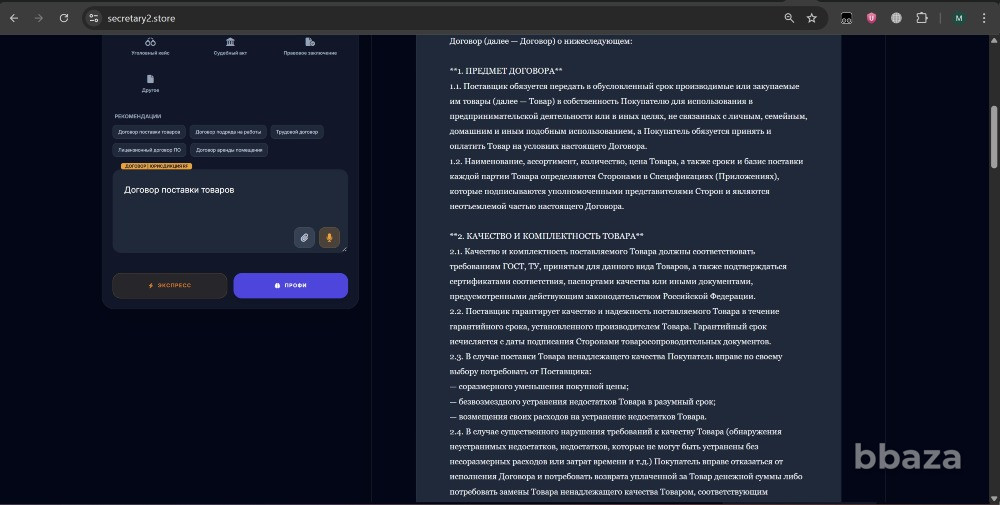Viewport: 1000px width, 505px height.
Task: Select the Уголовный кейс handcuffs icon
Action: pos(151,42)
